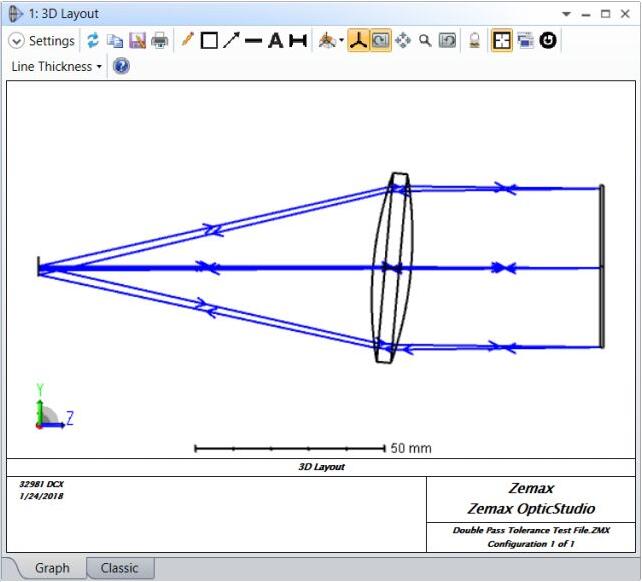642x582 pixels.
Task: Click the 50 mm scale bar label
Action: click(x=411, y=448)
